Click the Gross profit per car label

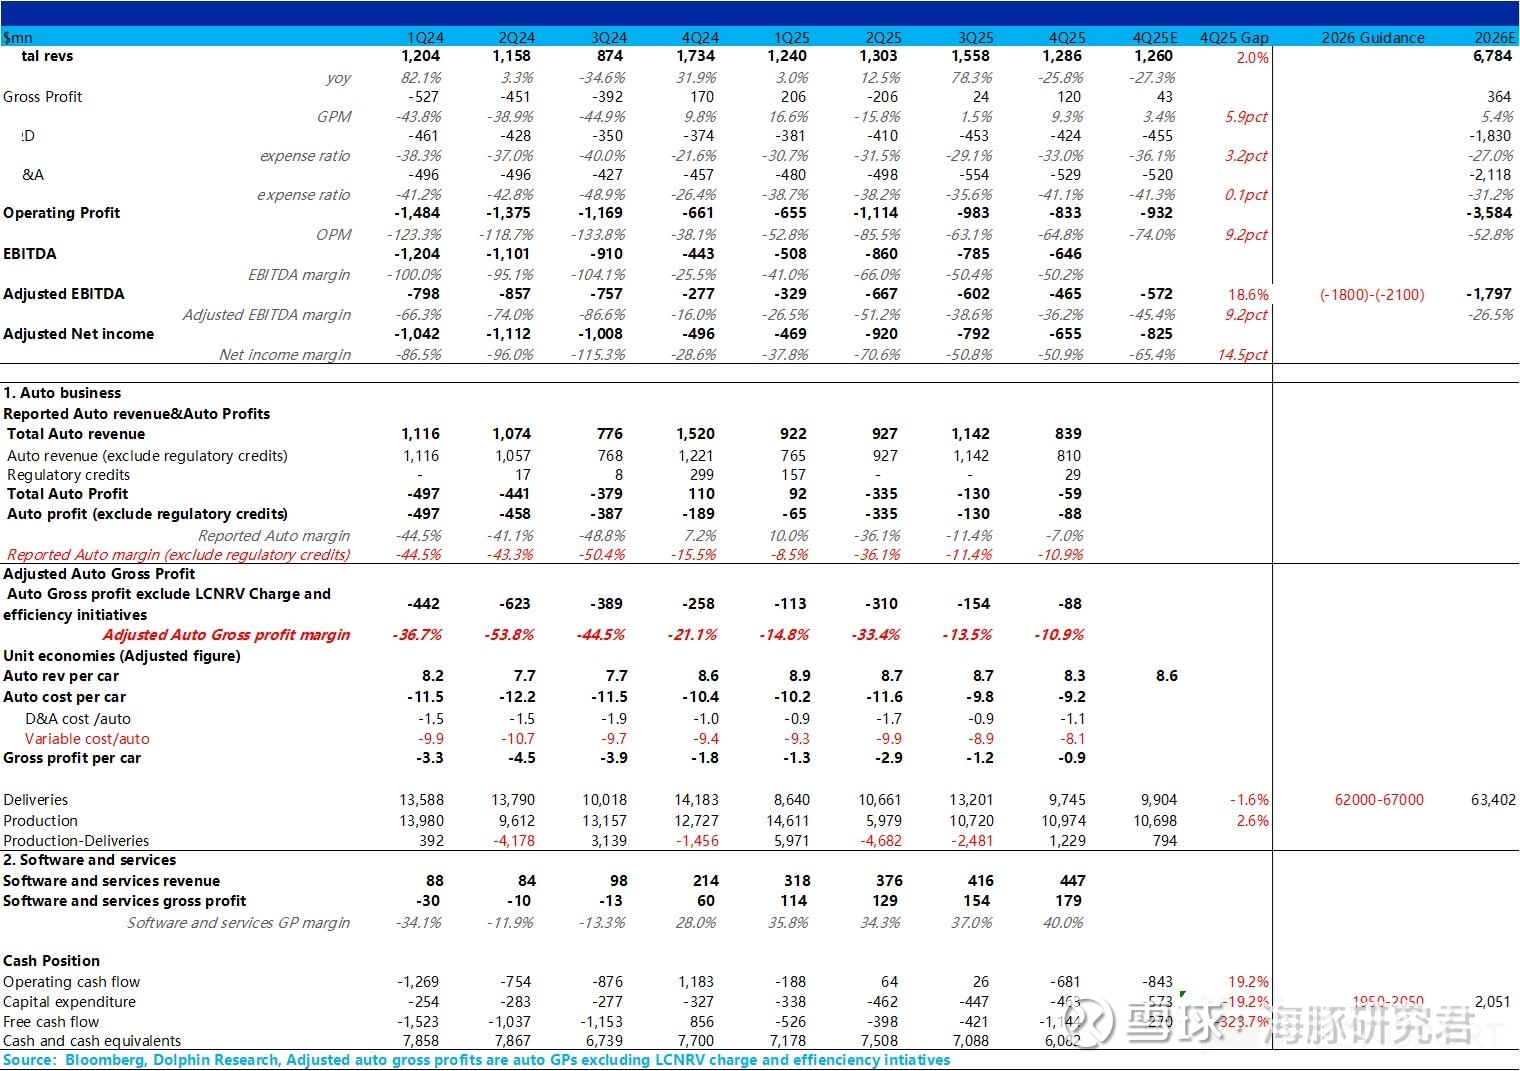tap(72, 758)
